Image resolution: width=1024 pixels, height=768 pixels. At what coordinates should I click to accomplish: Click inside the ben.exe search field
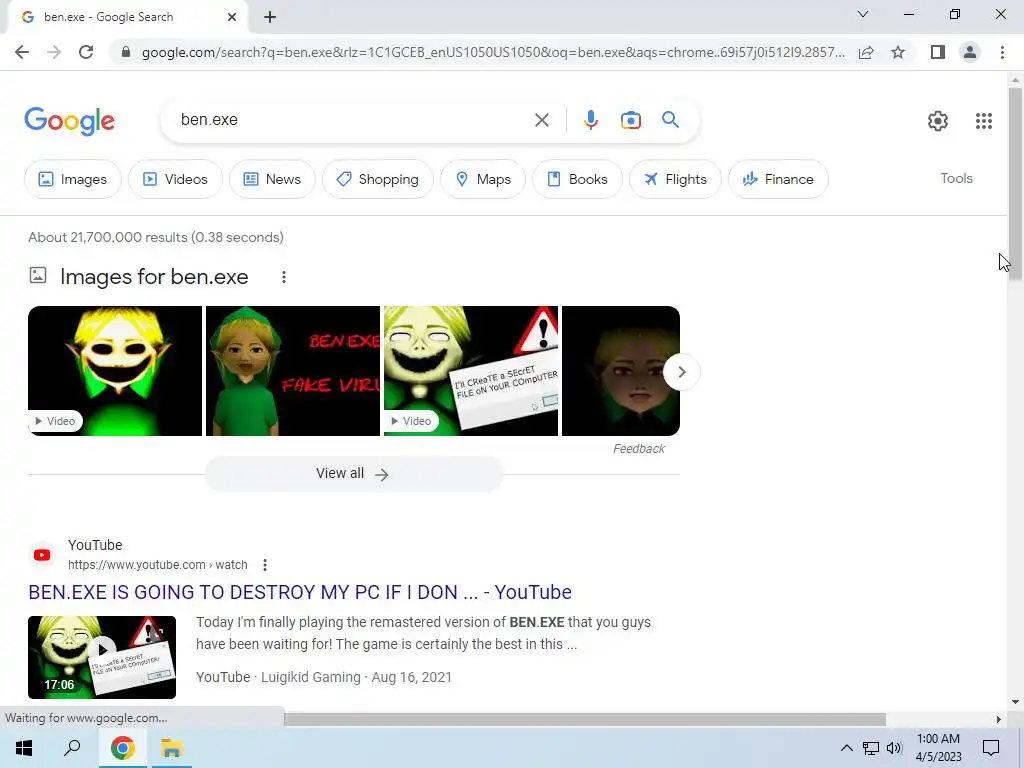coord(353,120)
